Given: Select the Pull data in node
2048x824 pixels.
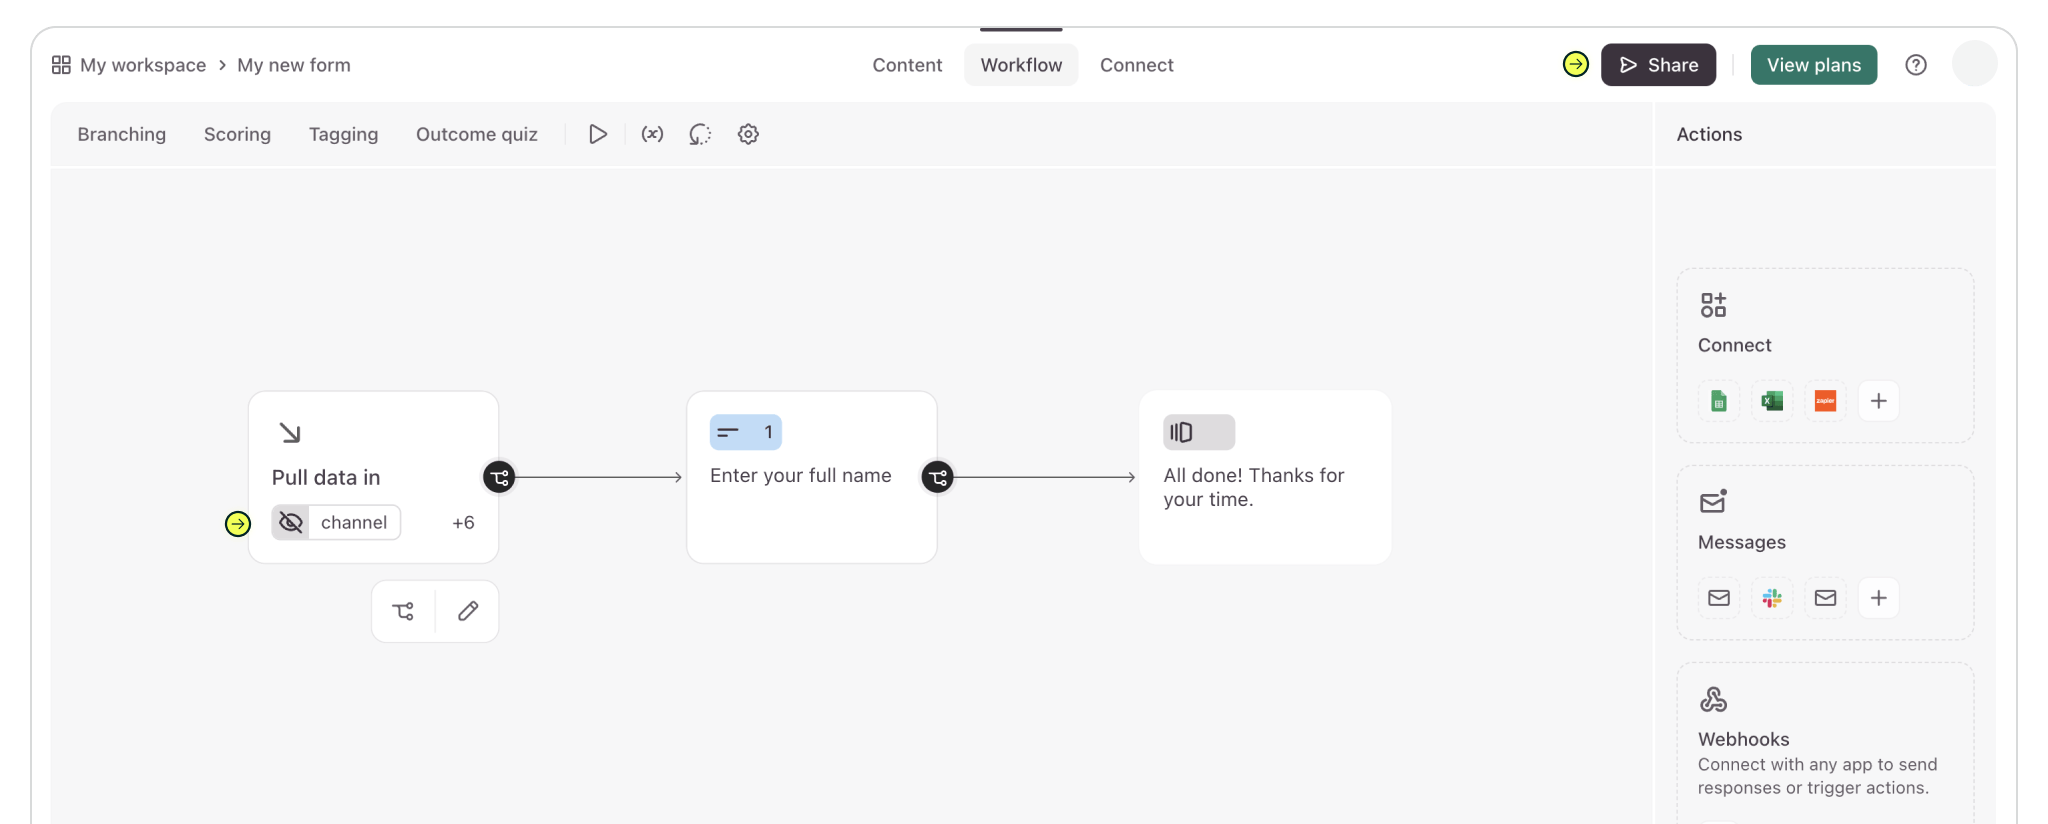Looking at the screenshot, I should click(373, 477).
